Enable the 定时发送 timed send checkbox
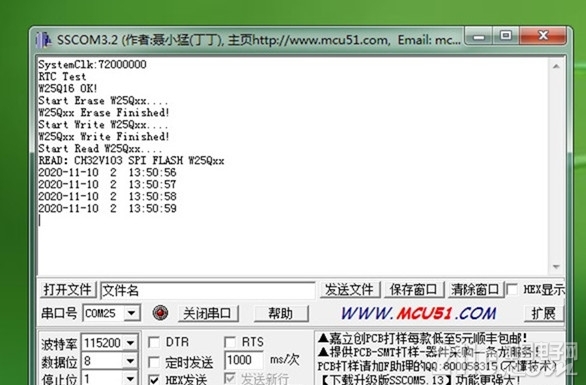This screenshot has height=385, width=586. [x=154, y=362]
